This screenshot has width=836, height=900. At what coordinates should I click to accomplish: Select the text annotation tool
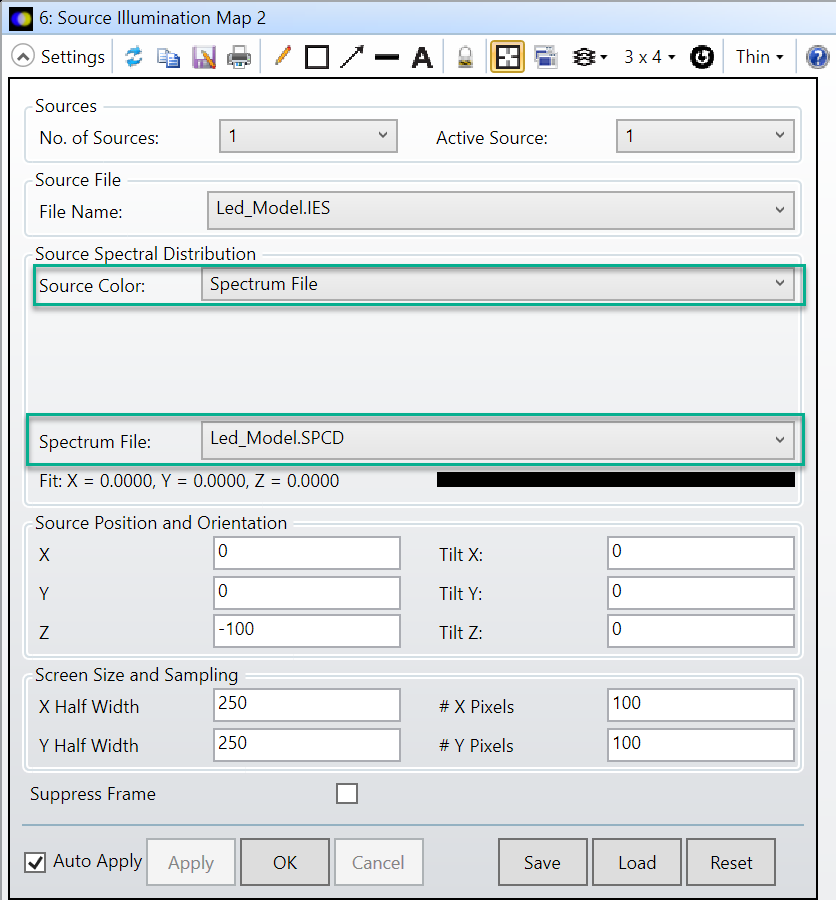[x=421, y=57]
